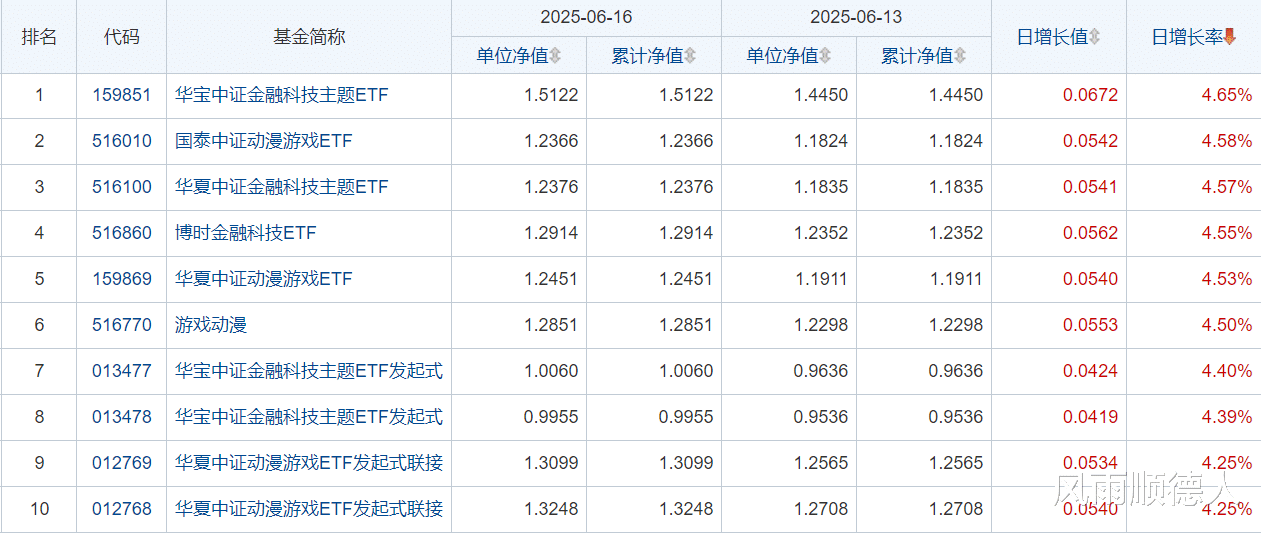Click rank number 6 cell

pos(39,325)
